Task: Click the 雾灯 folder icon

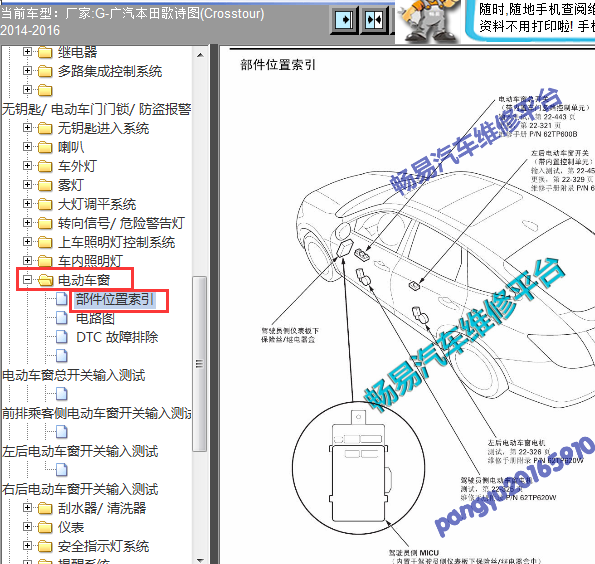Action: point(45,185)
